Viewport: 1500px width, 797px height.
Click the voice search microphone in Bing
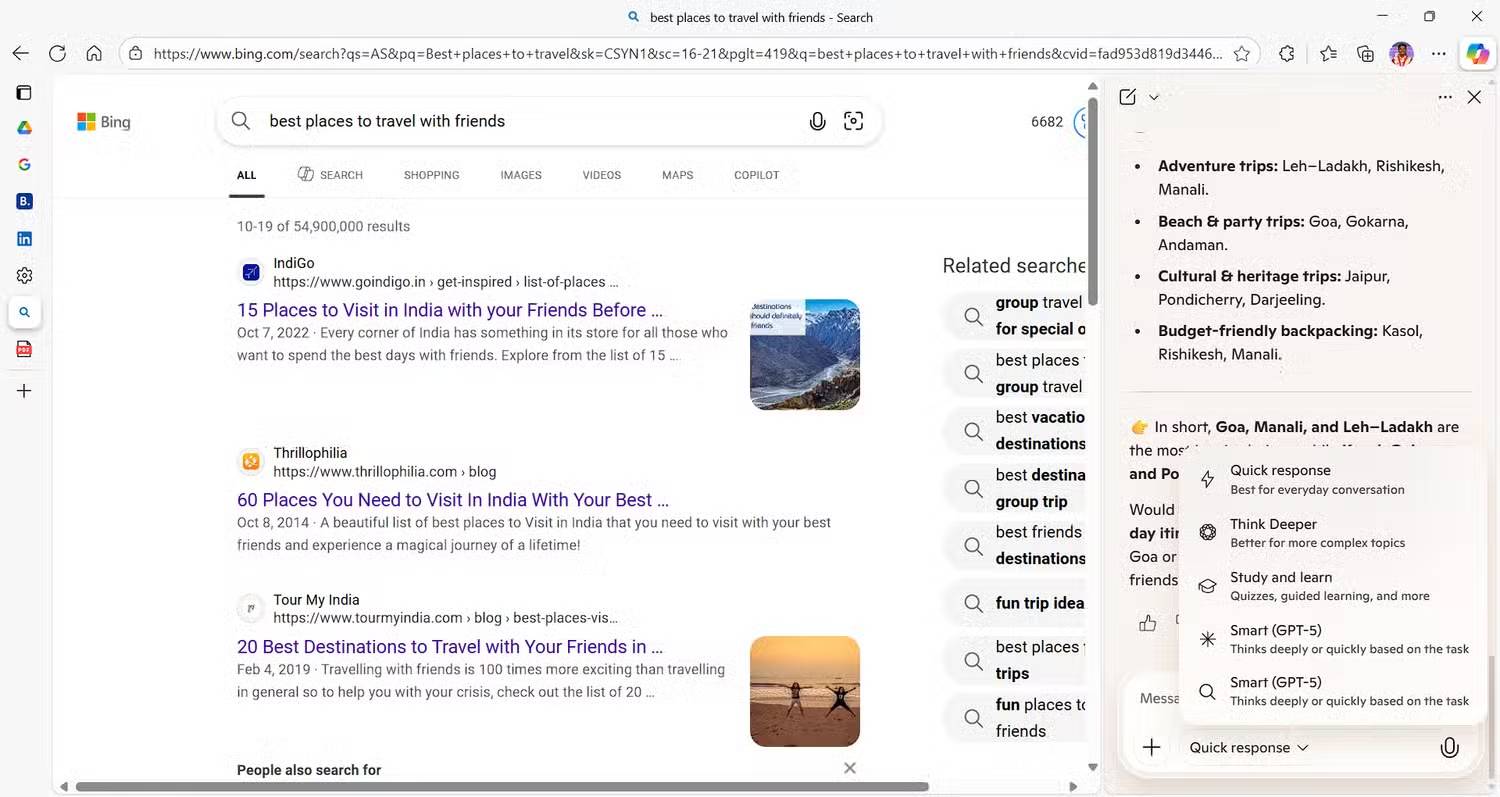click(x=817, y=122)
